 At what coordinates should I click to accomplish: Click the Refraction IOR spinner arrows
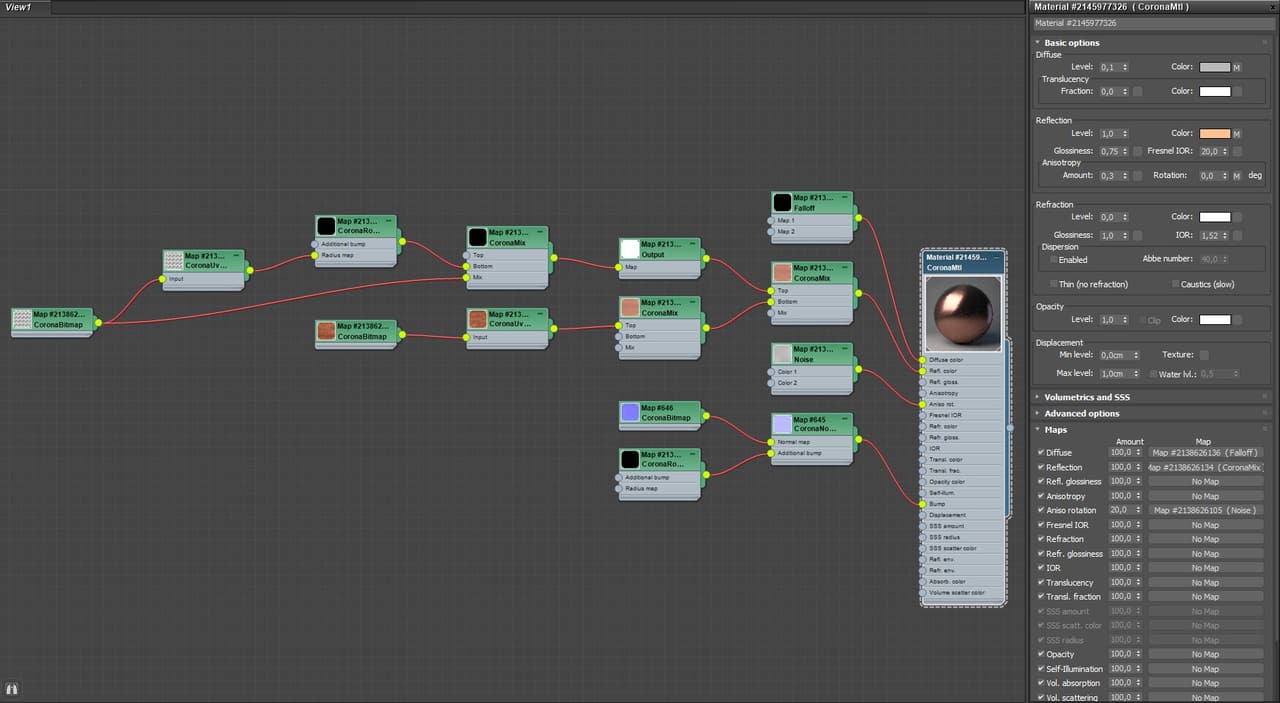pyautogui.click(x=1226, y=236)
